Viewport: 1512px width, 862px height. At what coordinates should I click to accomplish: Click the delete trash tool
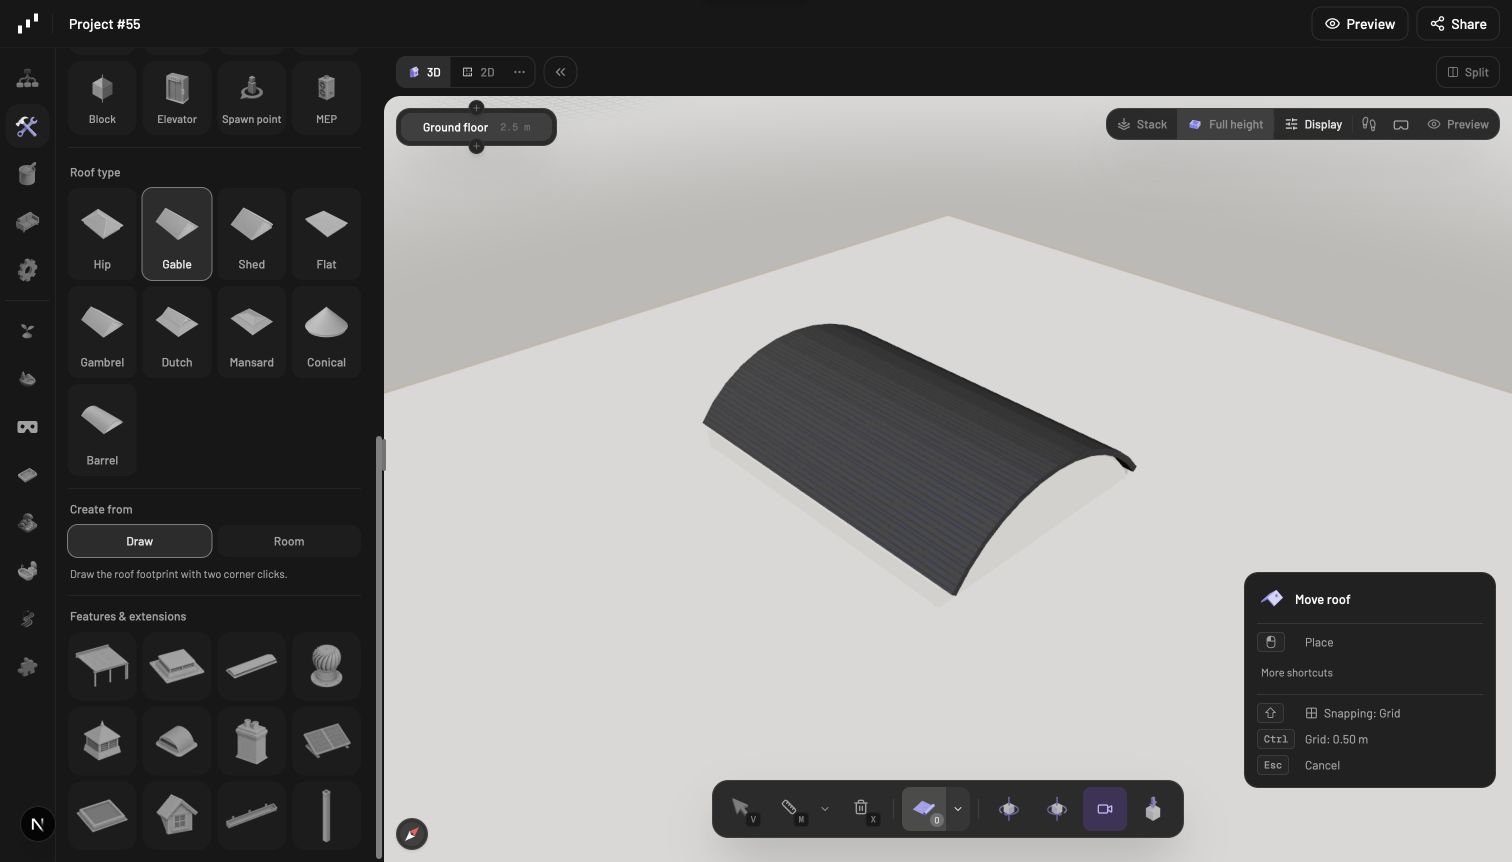861,809
